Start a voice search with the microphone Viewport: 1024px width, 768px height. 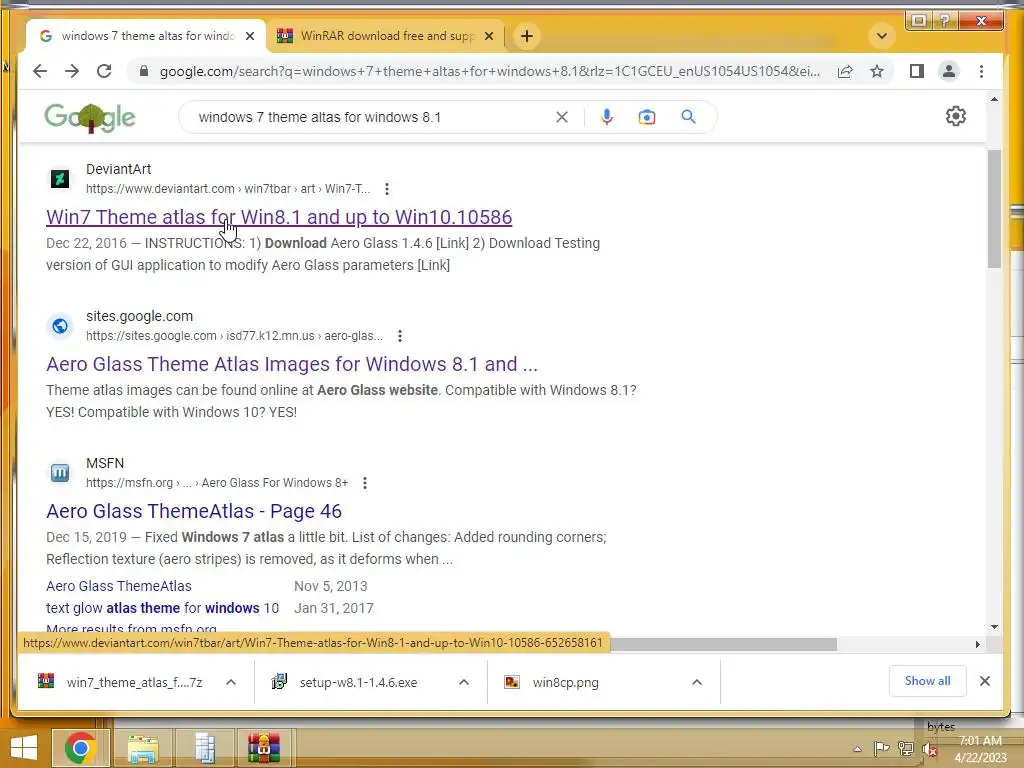click(607, 117)
